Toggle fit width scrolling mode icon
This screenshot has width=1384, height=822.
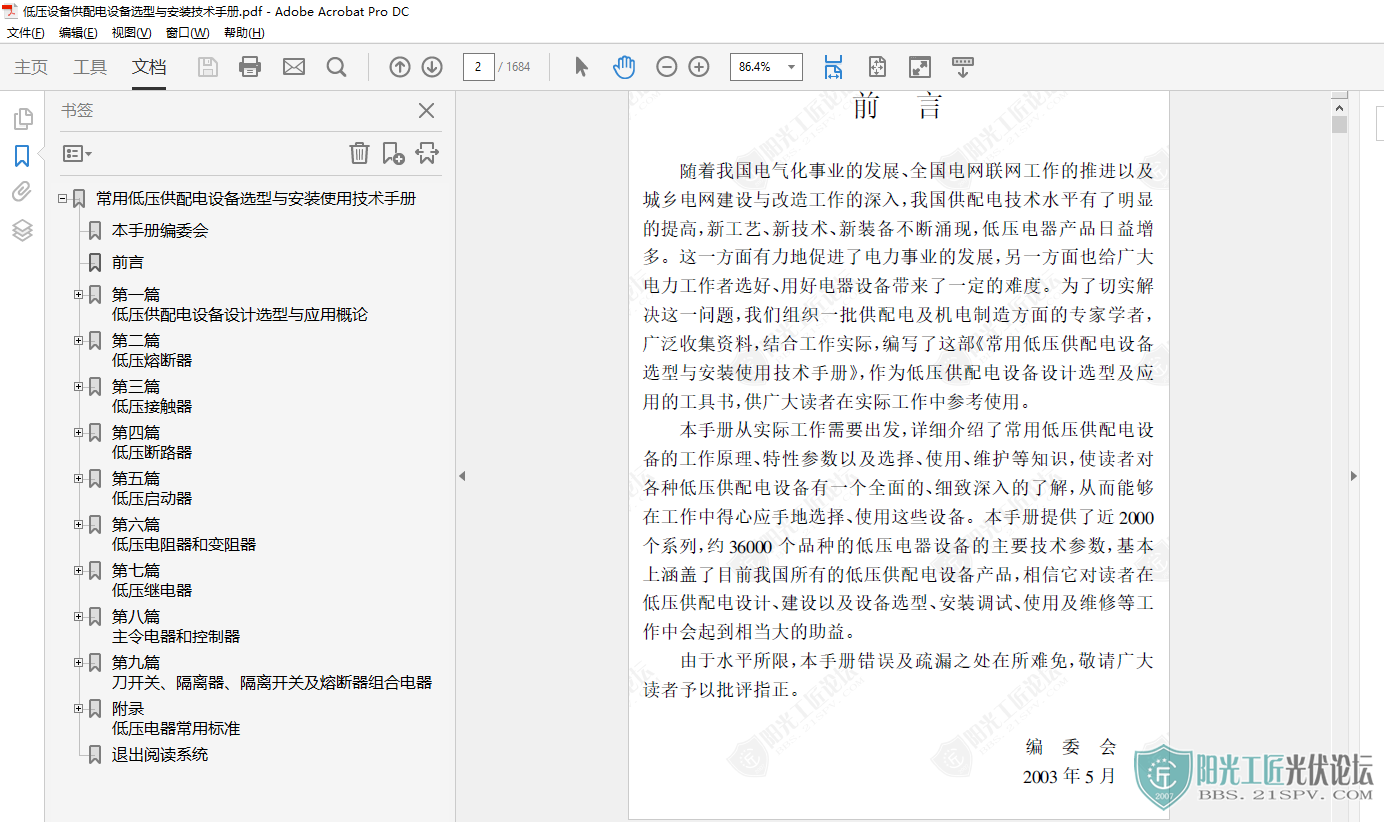[833, 67]
